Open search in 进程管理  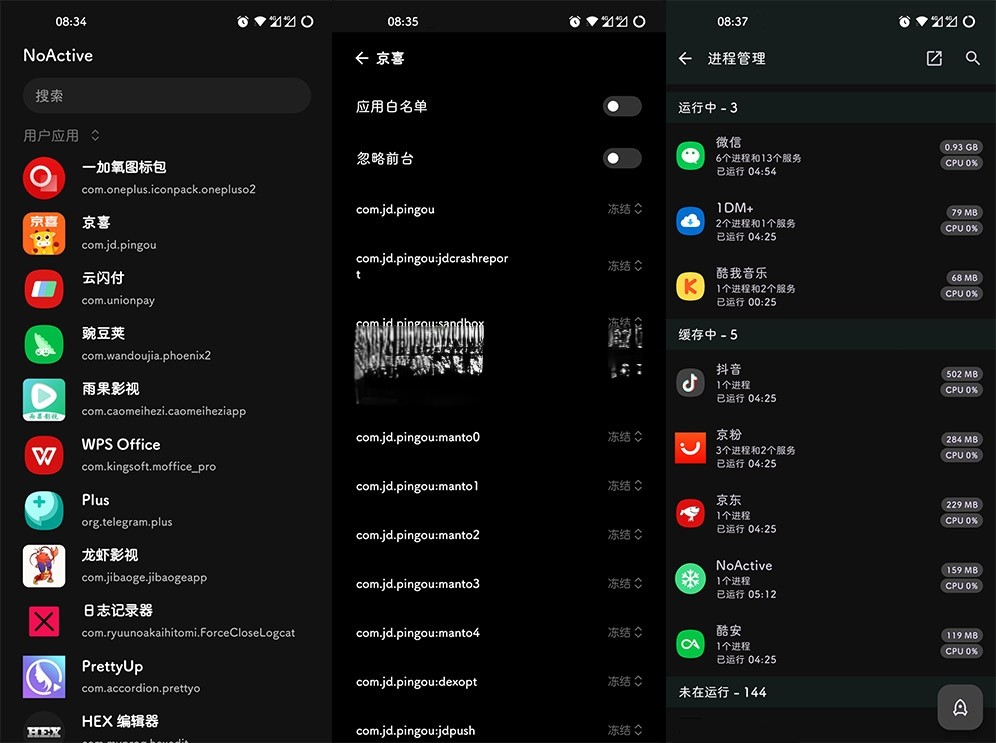[x=972, y=58]
